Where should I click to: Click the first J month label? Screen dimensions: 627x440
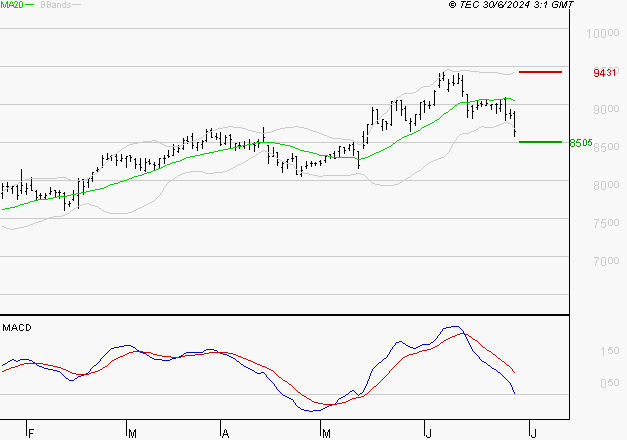coord(428,433)
